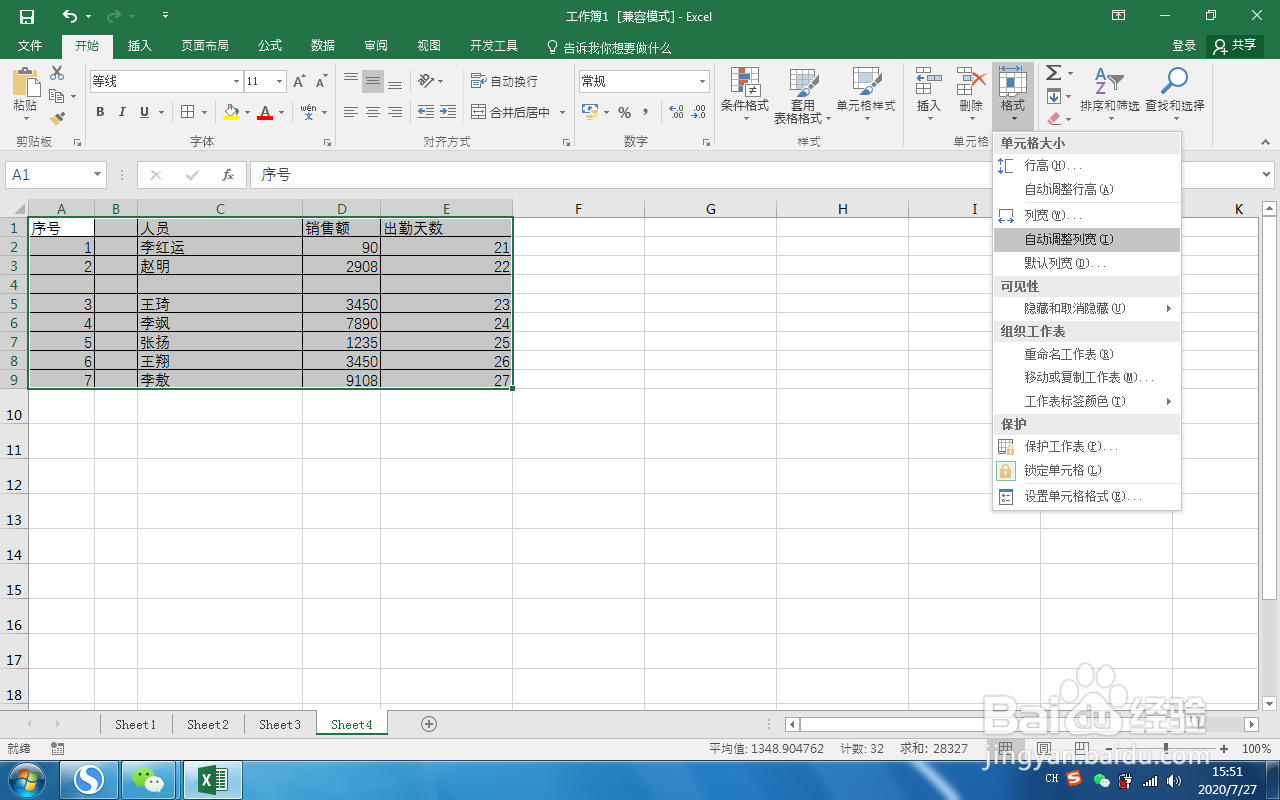The height and width of the screenshot is (800, 1280).
Task: Open the Insert (插入) ribbon tab
Action: (x=140, y=46)
